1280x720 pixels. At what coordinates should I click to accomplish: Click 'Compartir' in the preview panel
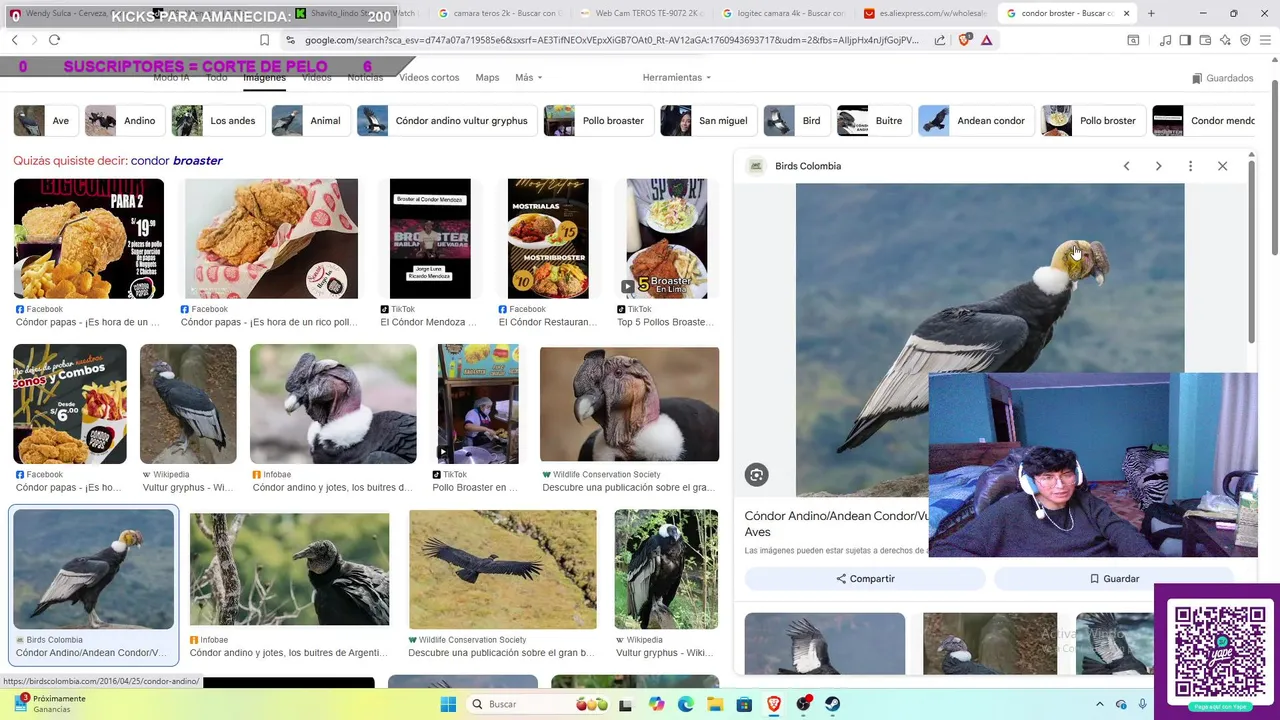point(865,579)
